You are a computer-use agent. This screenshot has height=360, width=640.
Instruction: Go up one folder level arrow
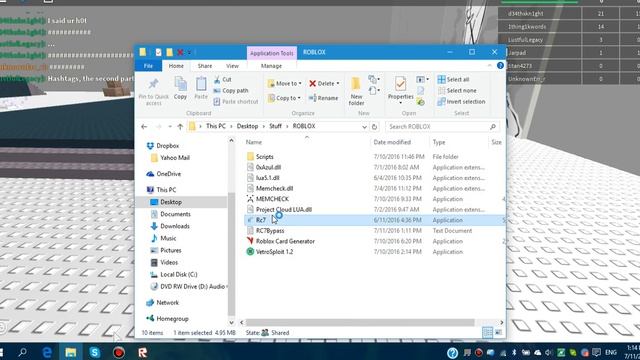(180, 127)
